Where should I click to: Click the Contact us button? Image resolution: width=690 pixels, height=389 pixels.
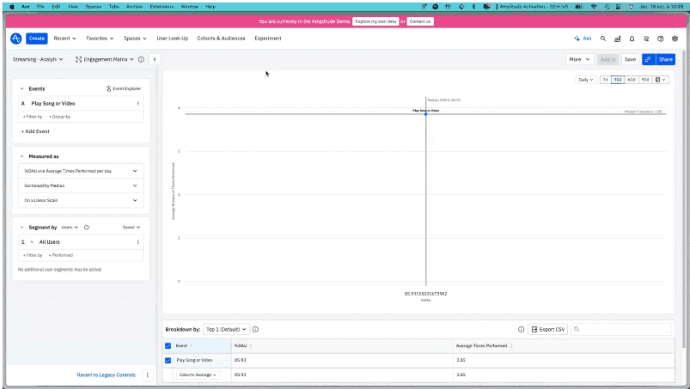420,21
